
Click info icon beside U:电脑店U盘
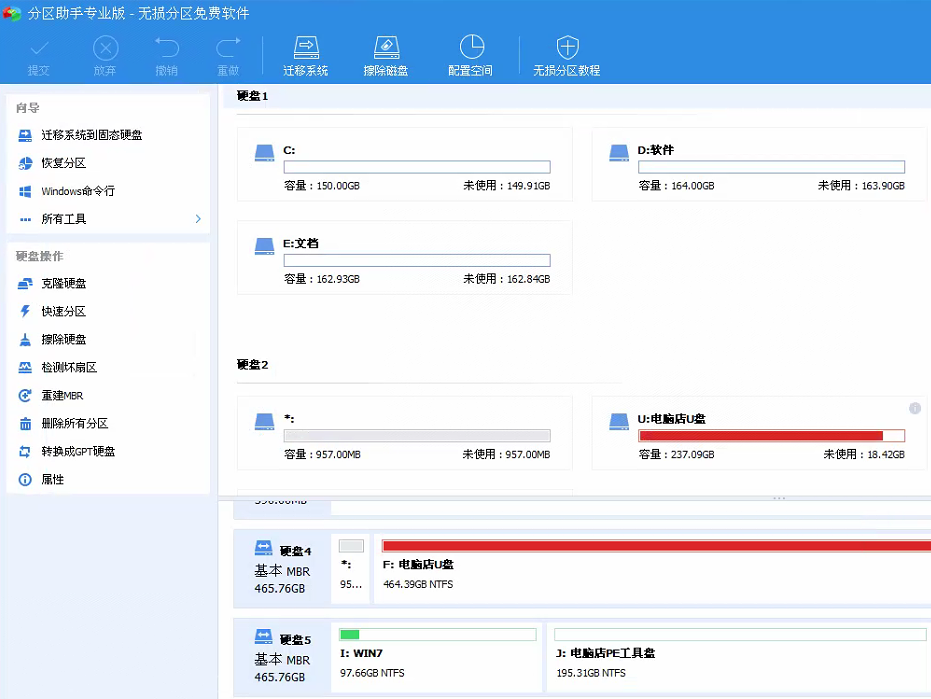[914, 409]
